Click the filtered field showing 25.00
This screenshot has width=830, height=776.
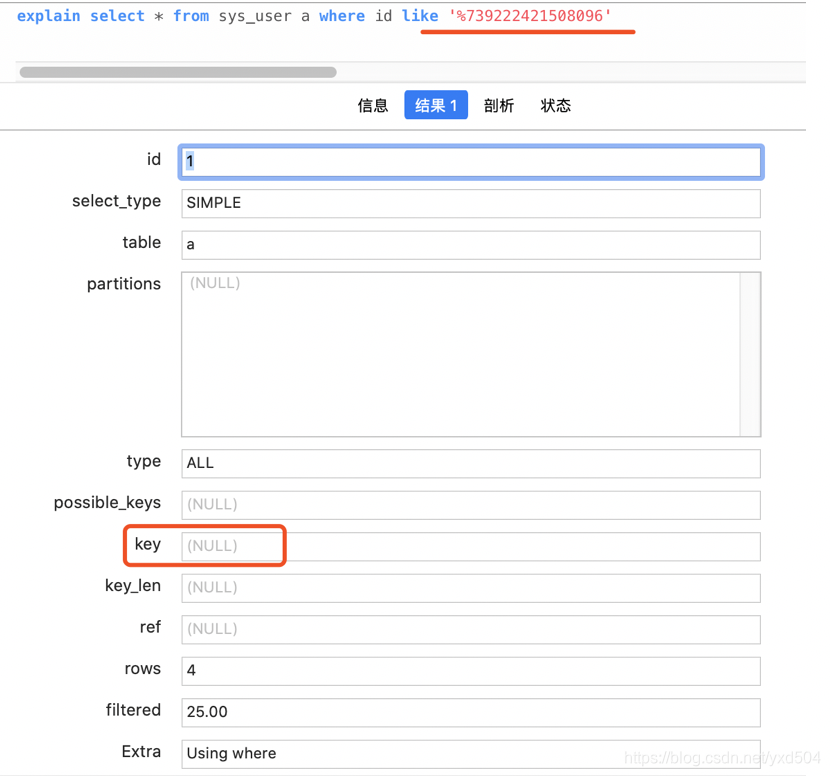pyautogui.click(x=471, y=712)
